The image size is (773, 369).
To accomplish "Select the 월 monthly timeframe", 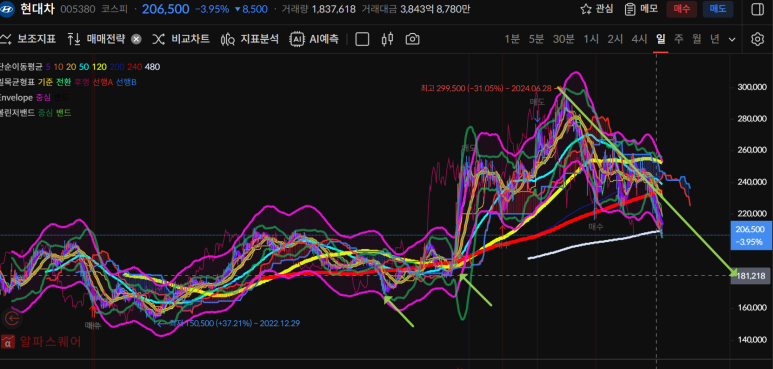I will [x=697, y=39].
